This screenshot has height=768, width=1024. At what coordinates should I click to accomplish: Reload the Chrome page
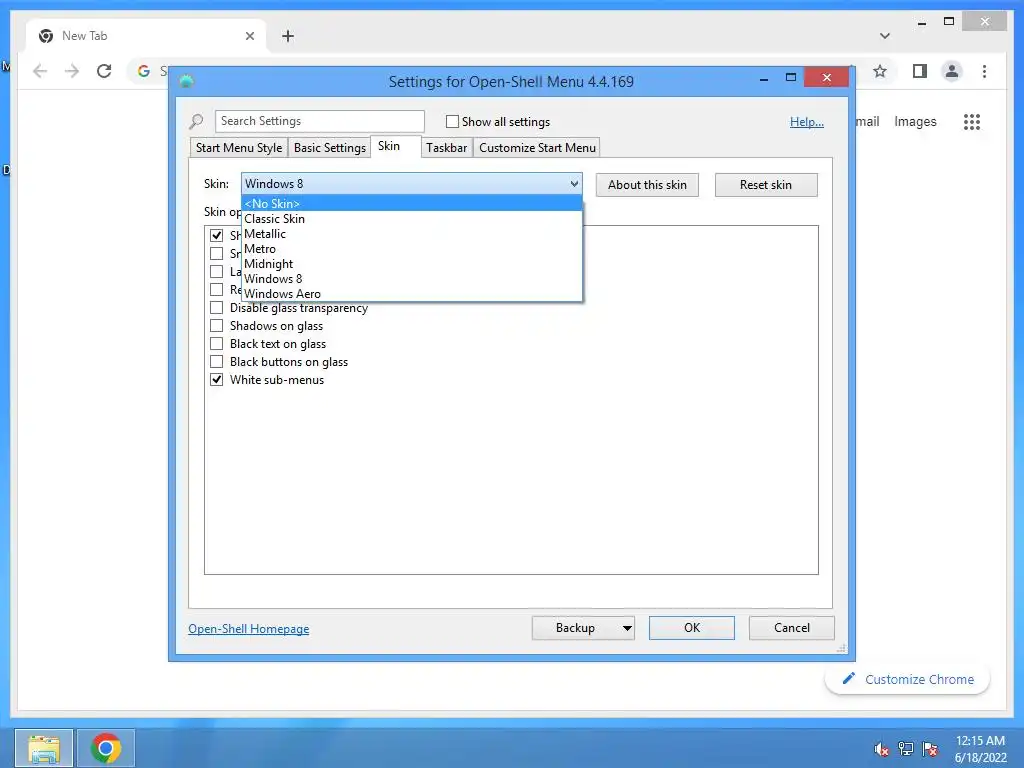104,71
